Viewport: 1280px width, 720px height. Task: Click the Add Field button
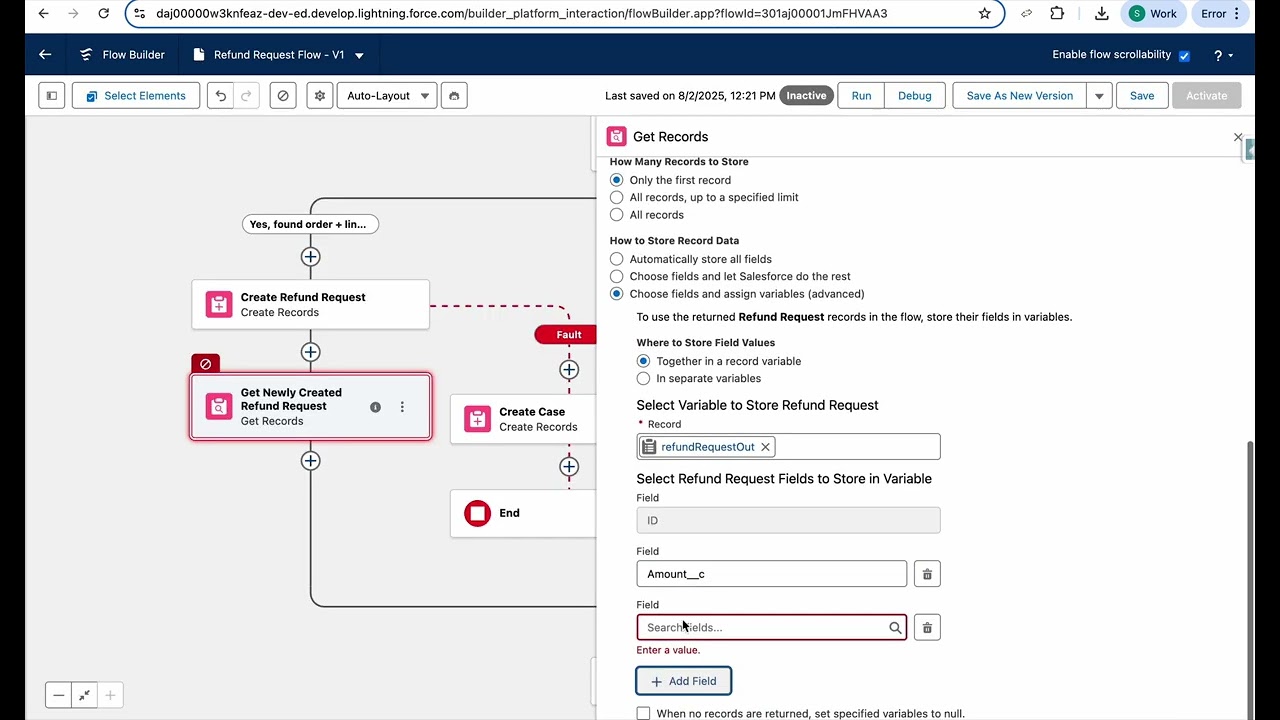pos(684,681)
